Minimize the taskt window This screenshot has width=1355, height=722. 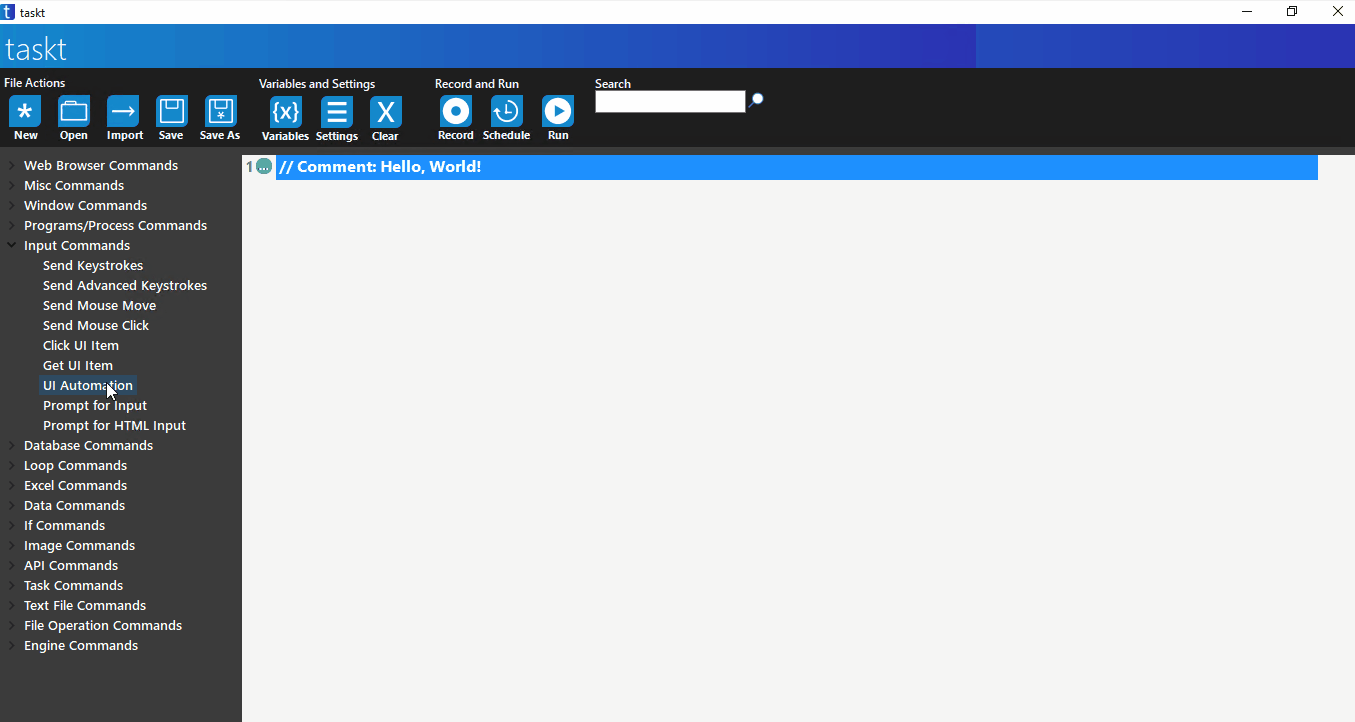1247,12
